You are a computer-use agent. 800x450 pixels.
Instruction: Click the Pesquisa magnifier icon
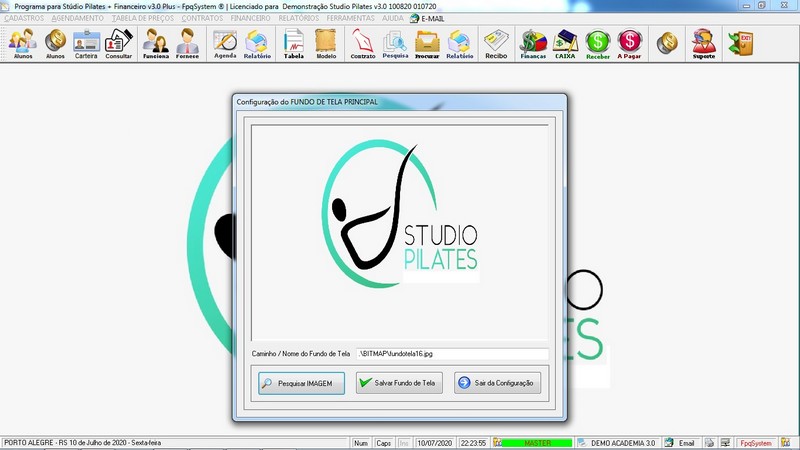[x=395, y=44]
